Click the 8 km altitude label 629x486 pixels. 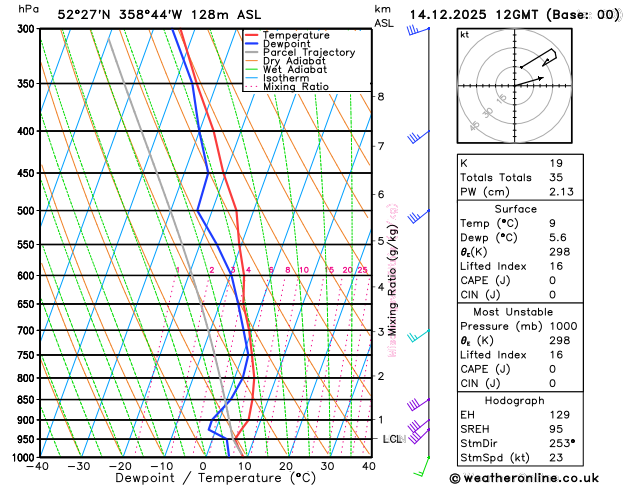[x=381, y=97]
